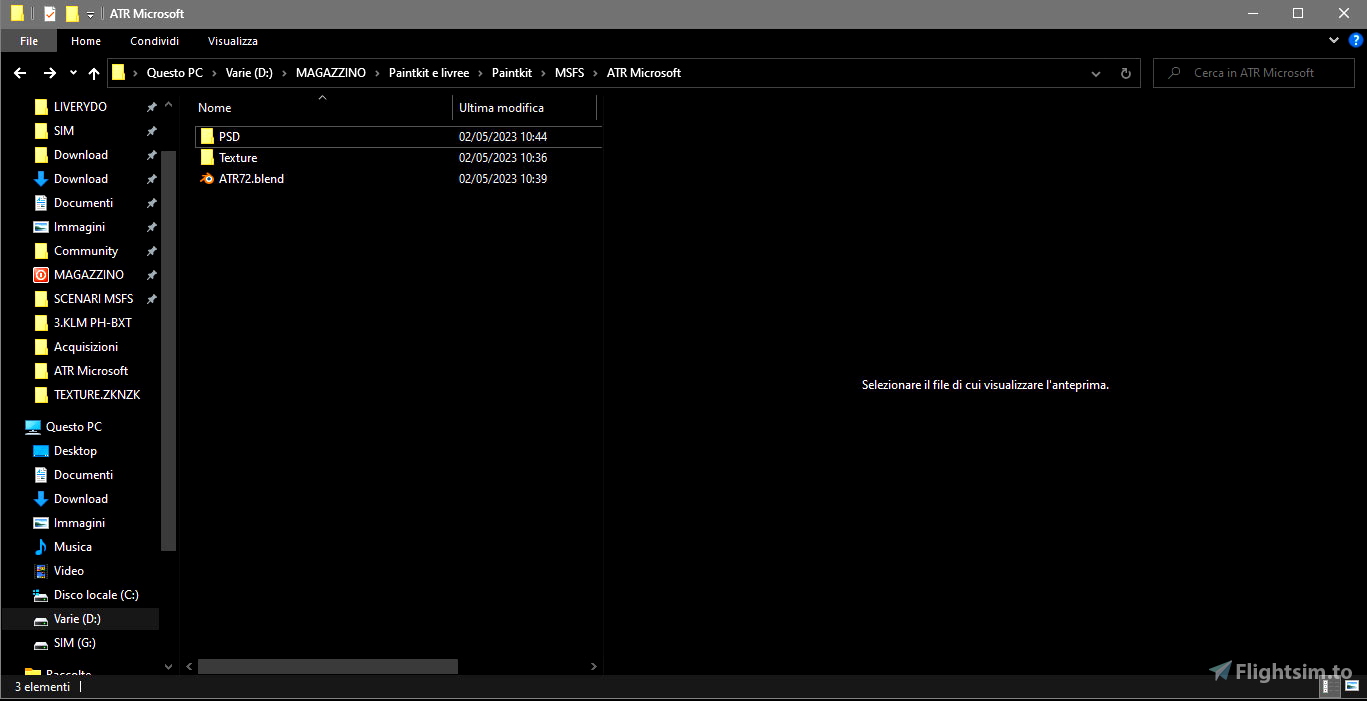The height and width of the screenshot is (701, 1367).
Task: Click the pinned Documenti document icon
Action: [41, 203]
